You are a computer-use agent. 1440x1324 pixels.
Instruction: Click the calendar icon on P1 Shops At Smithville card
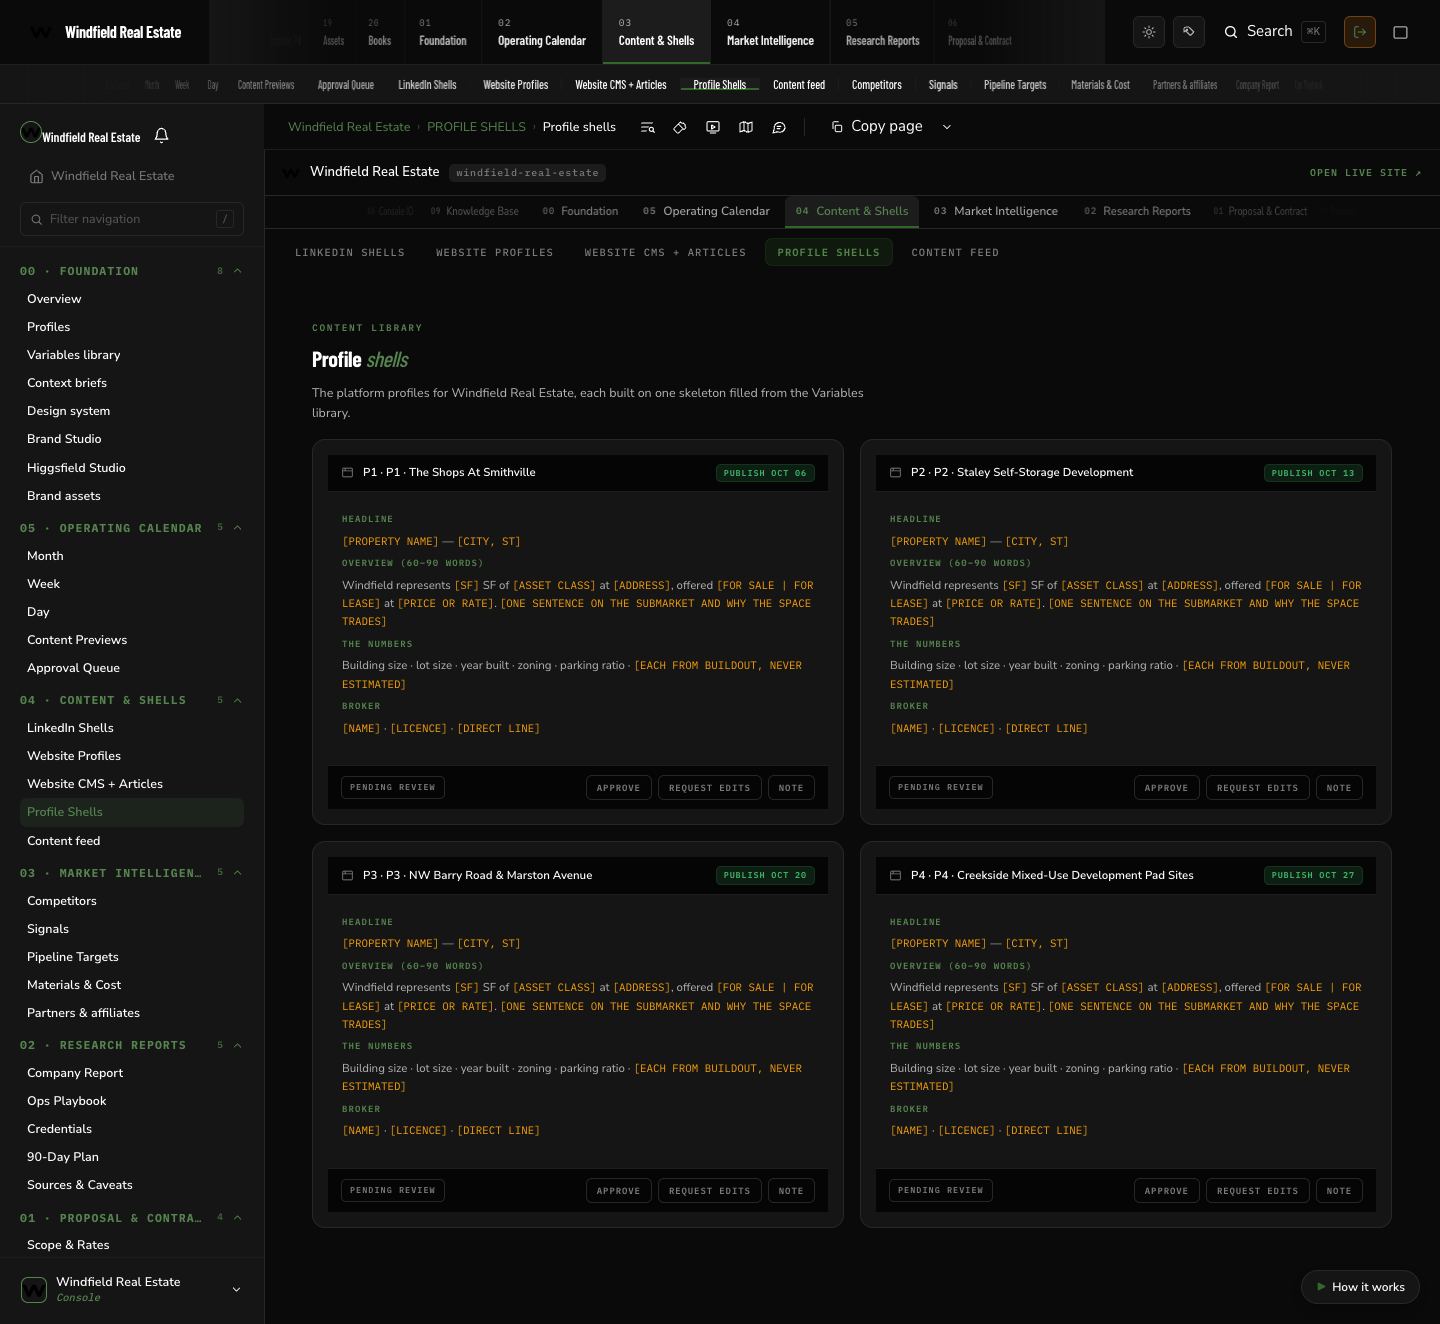(x=348, y=472)
